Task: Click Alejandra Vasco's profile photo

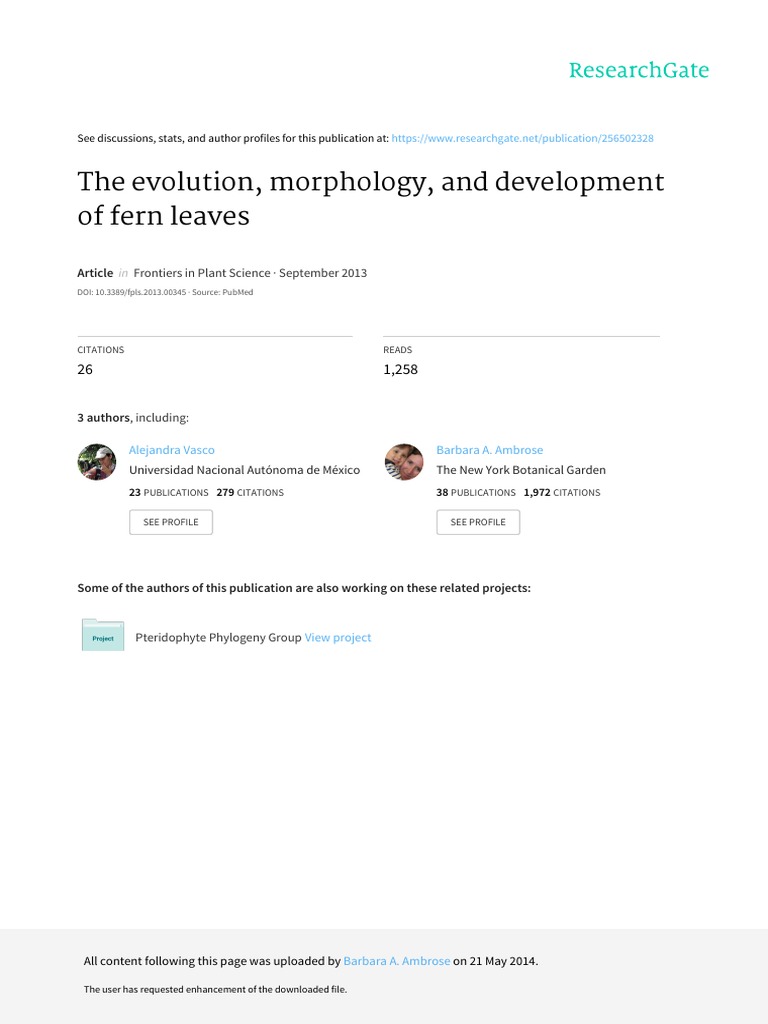Action: click(x=97, y=462)
